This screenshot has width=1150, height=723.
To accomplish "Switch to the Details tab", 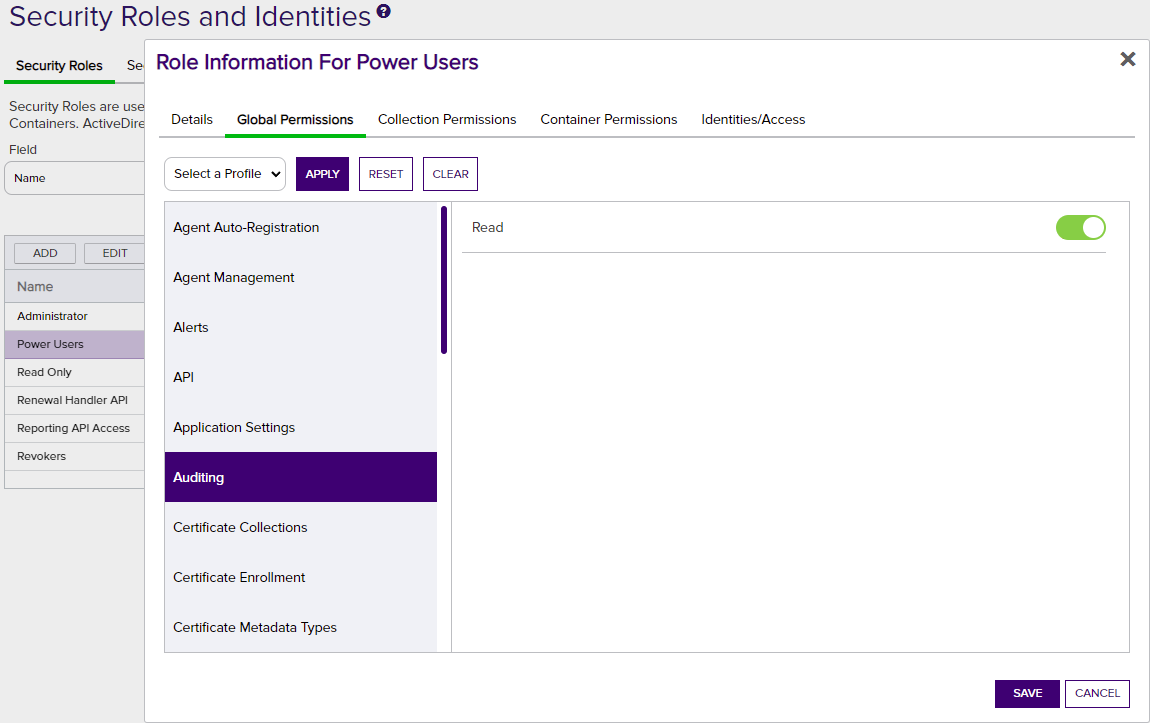I will pos(192,120).
